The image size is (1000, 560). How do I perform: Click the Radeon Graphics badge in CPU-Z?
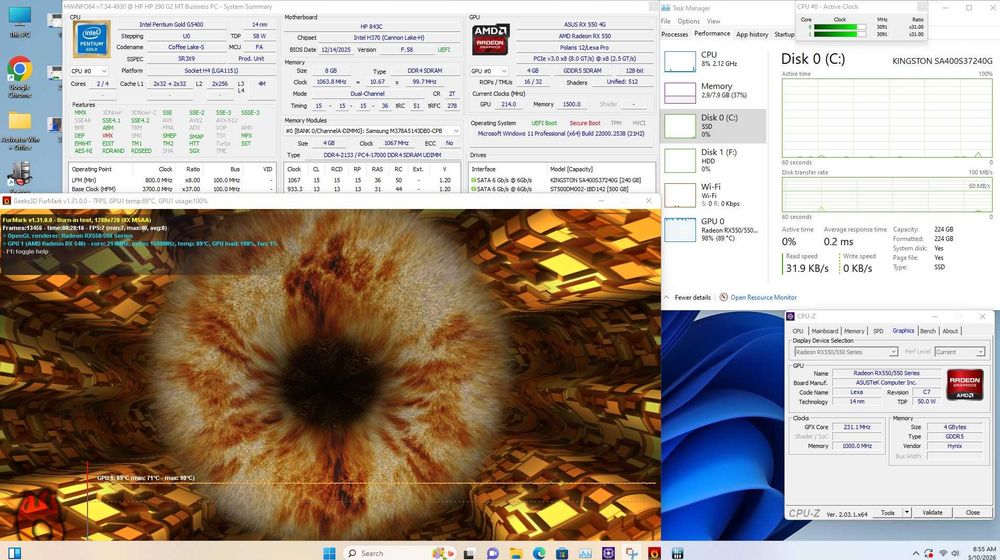tap(965, 385)
